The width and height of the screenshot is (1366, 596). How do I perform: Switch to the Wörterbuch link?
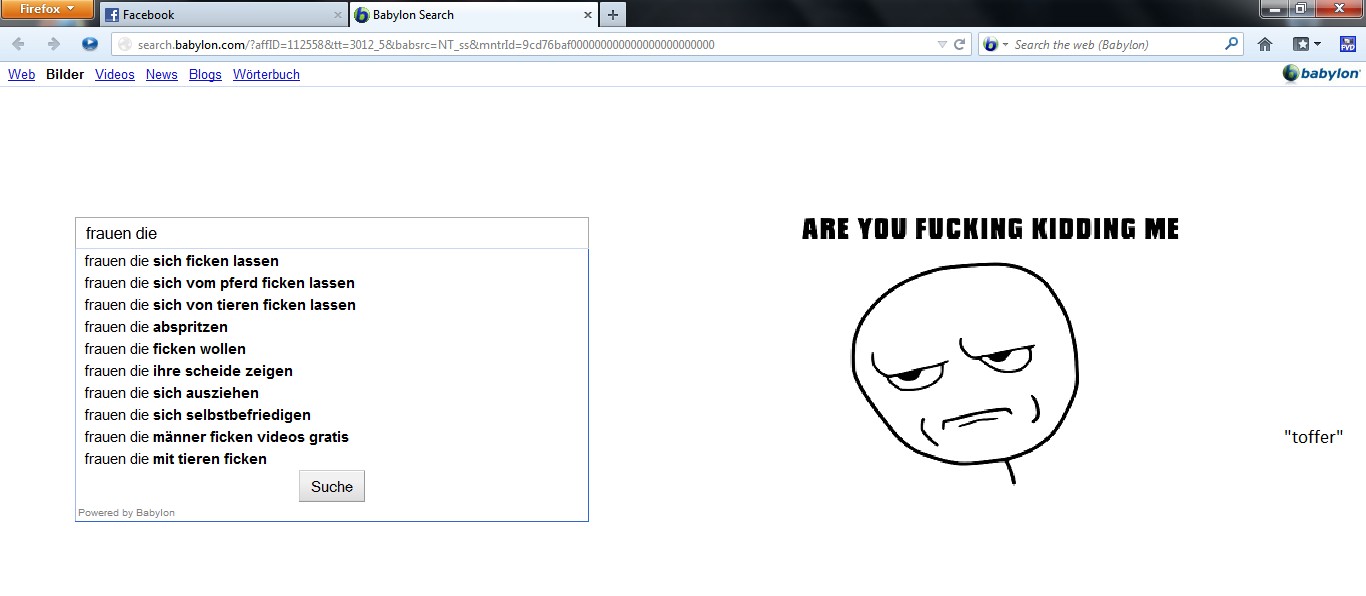pos(266,75)
